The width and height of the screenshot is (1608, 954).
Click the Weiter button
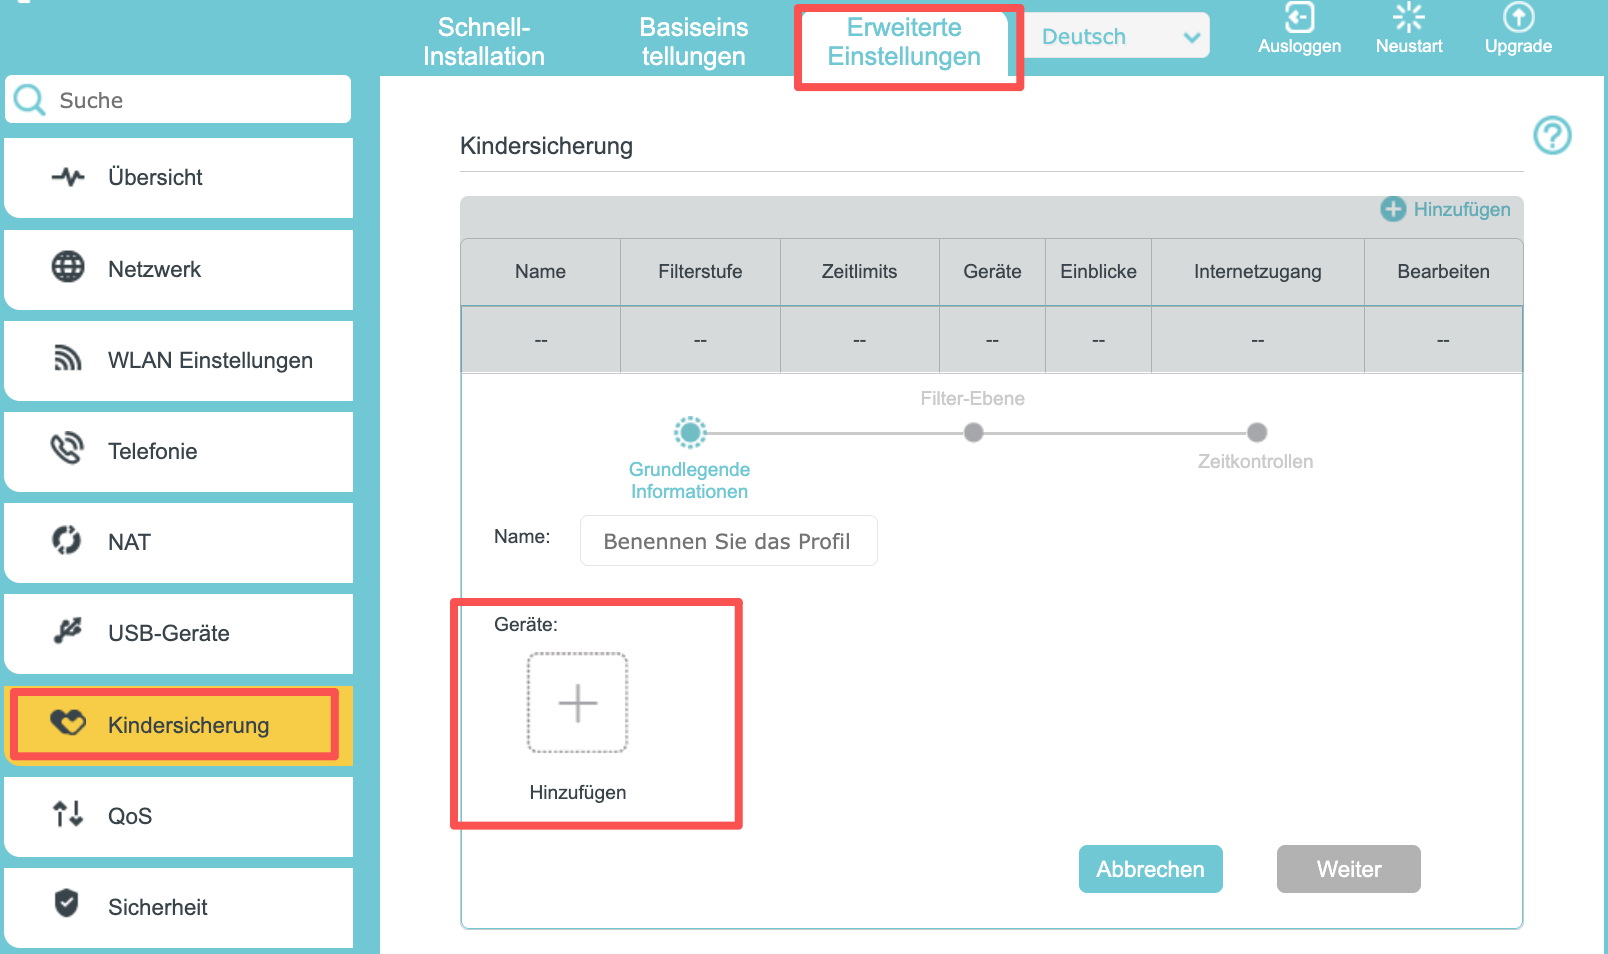coord(1349,869)
